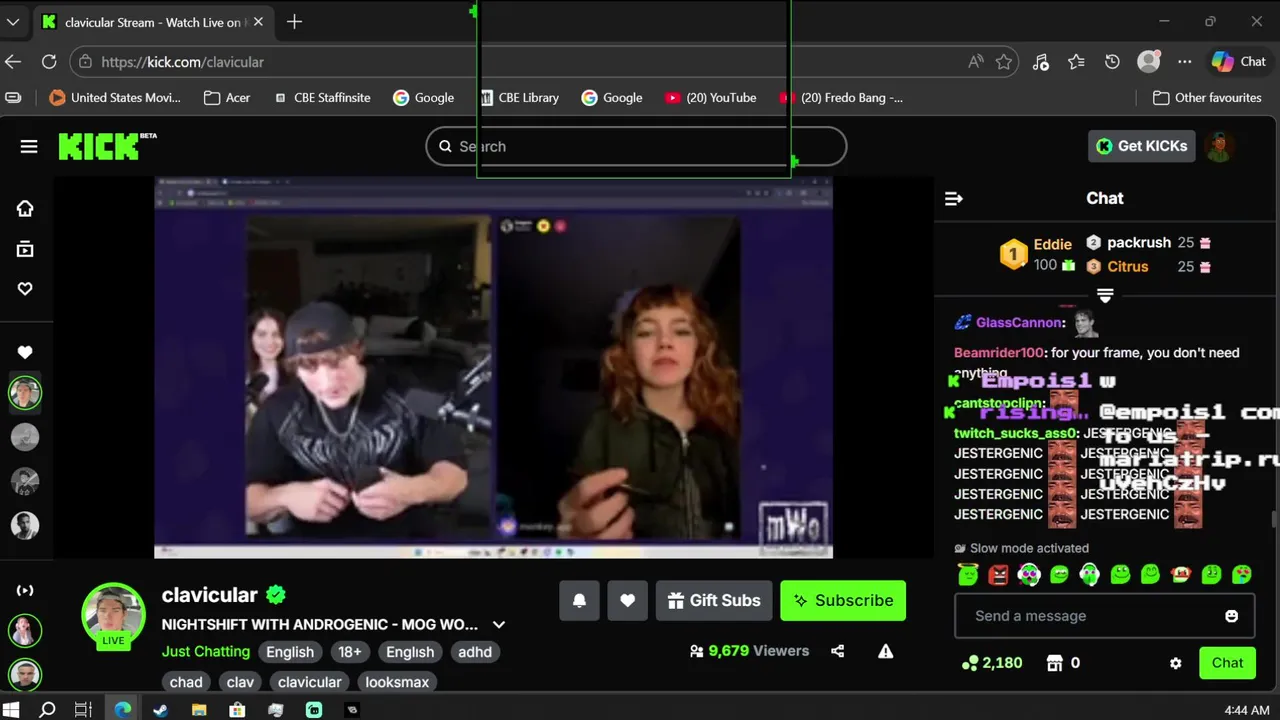Open Acer bookmarks folder
Viewport: 1280px width, 720px height.
227,98
